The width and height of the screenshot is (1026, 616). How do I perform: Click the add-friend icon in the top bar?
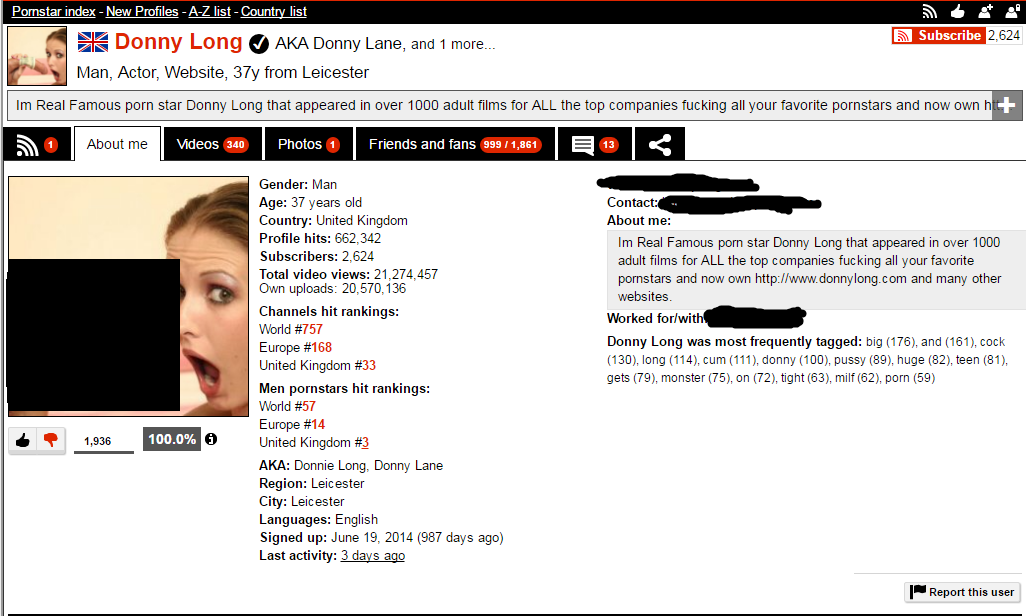click(x=985, y=11)
